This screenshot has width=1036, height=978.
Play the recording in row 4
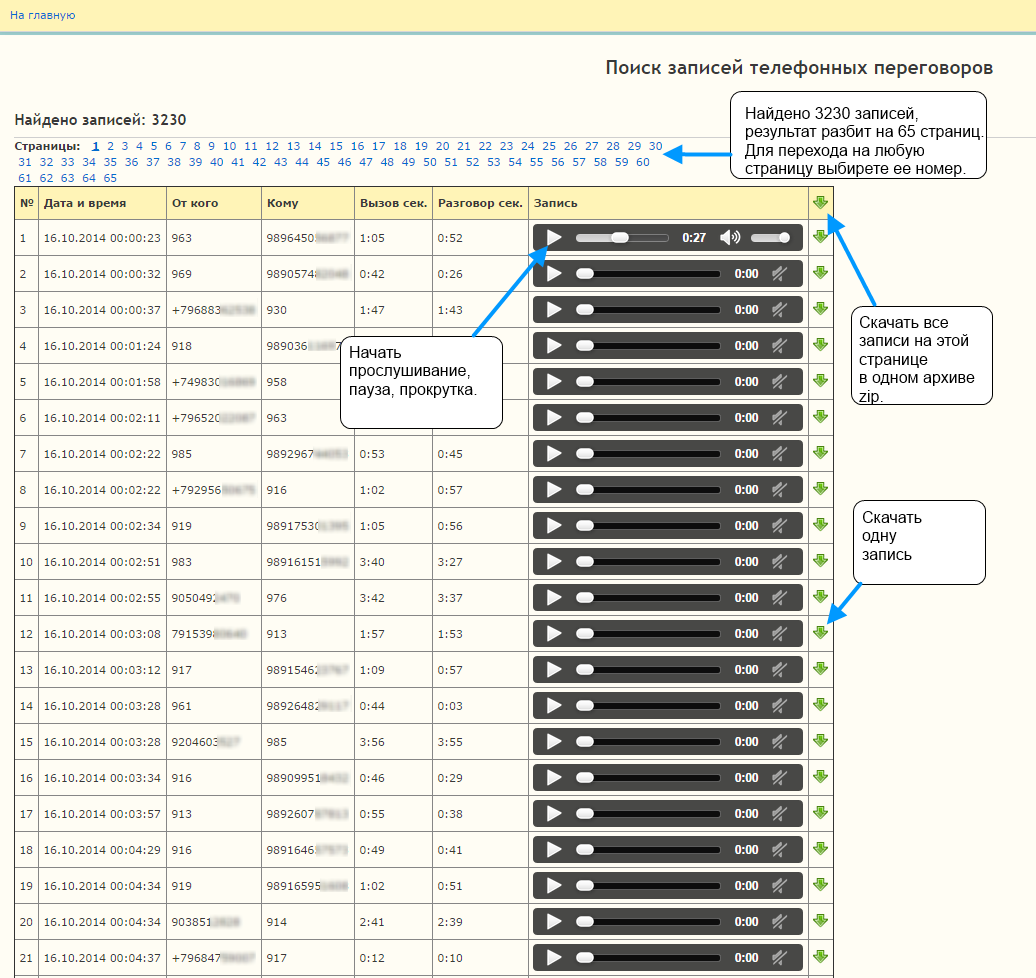pyautogui.click(x=554, y=346)
